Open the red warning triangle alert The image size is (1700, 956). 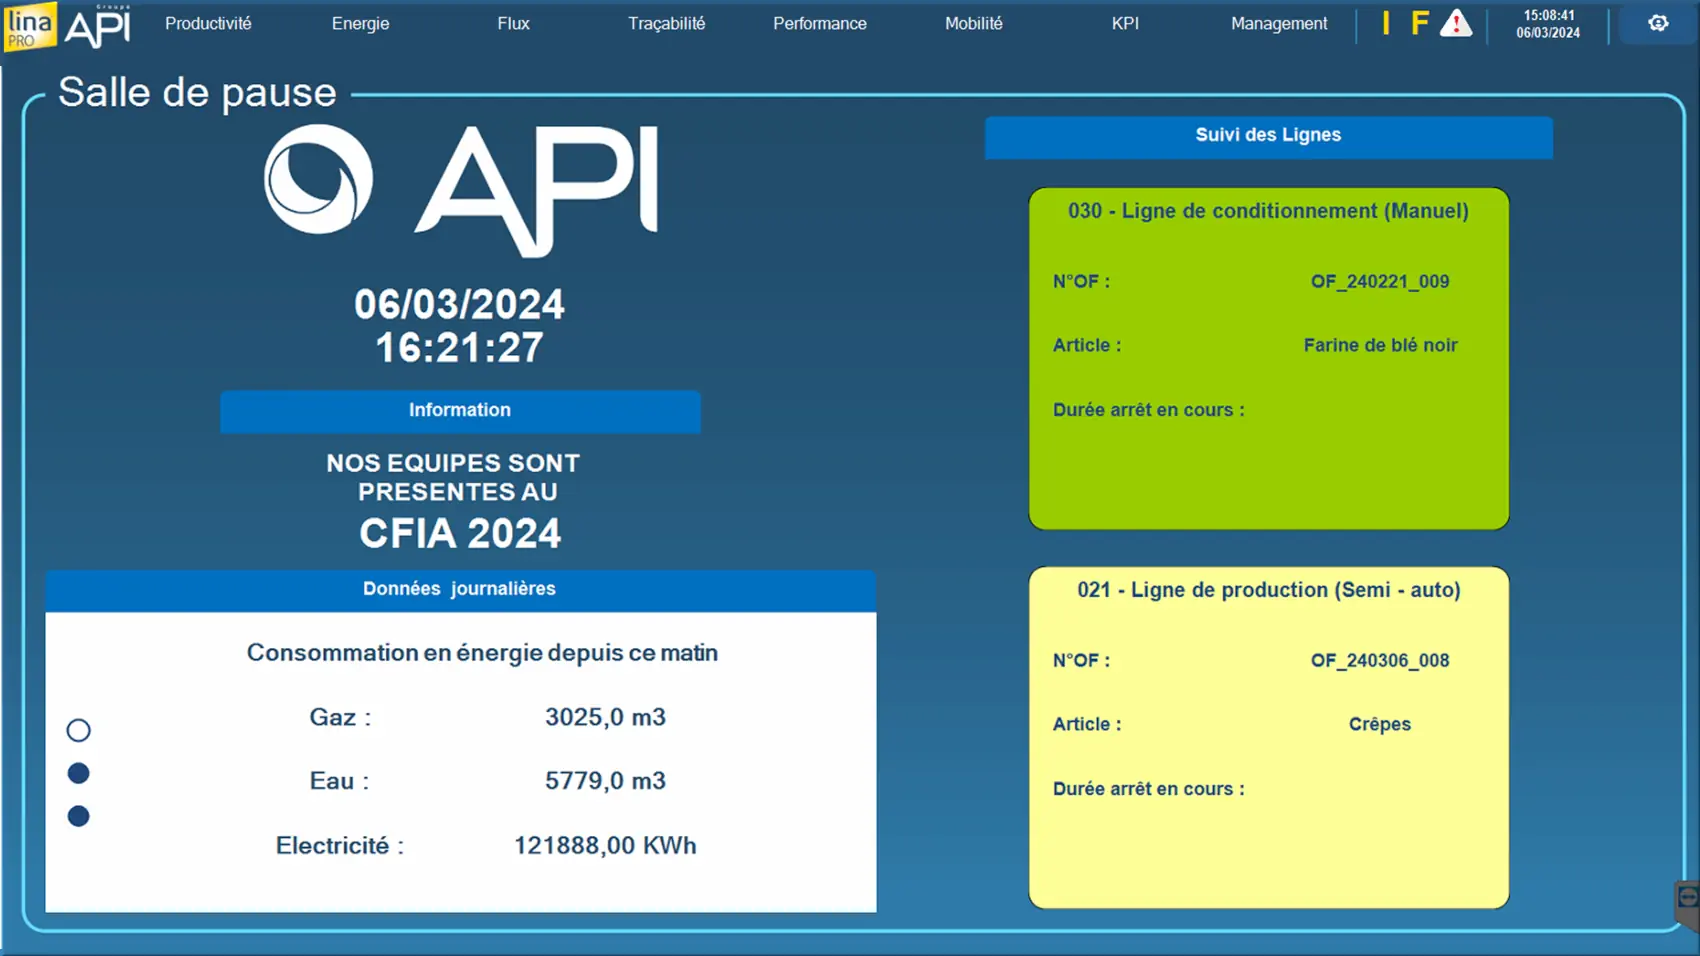pyautogui.click(x=1456, y=23)
